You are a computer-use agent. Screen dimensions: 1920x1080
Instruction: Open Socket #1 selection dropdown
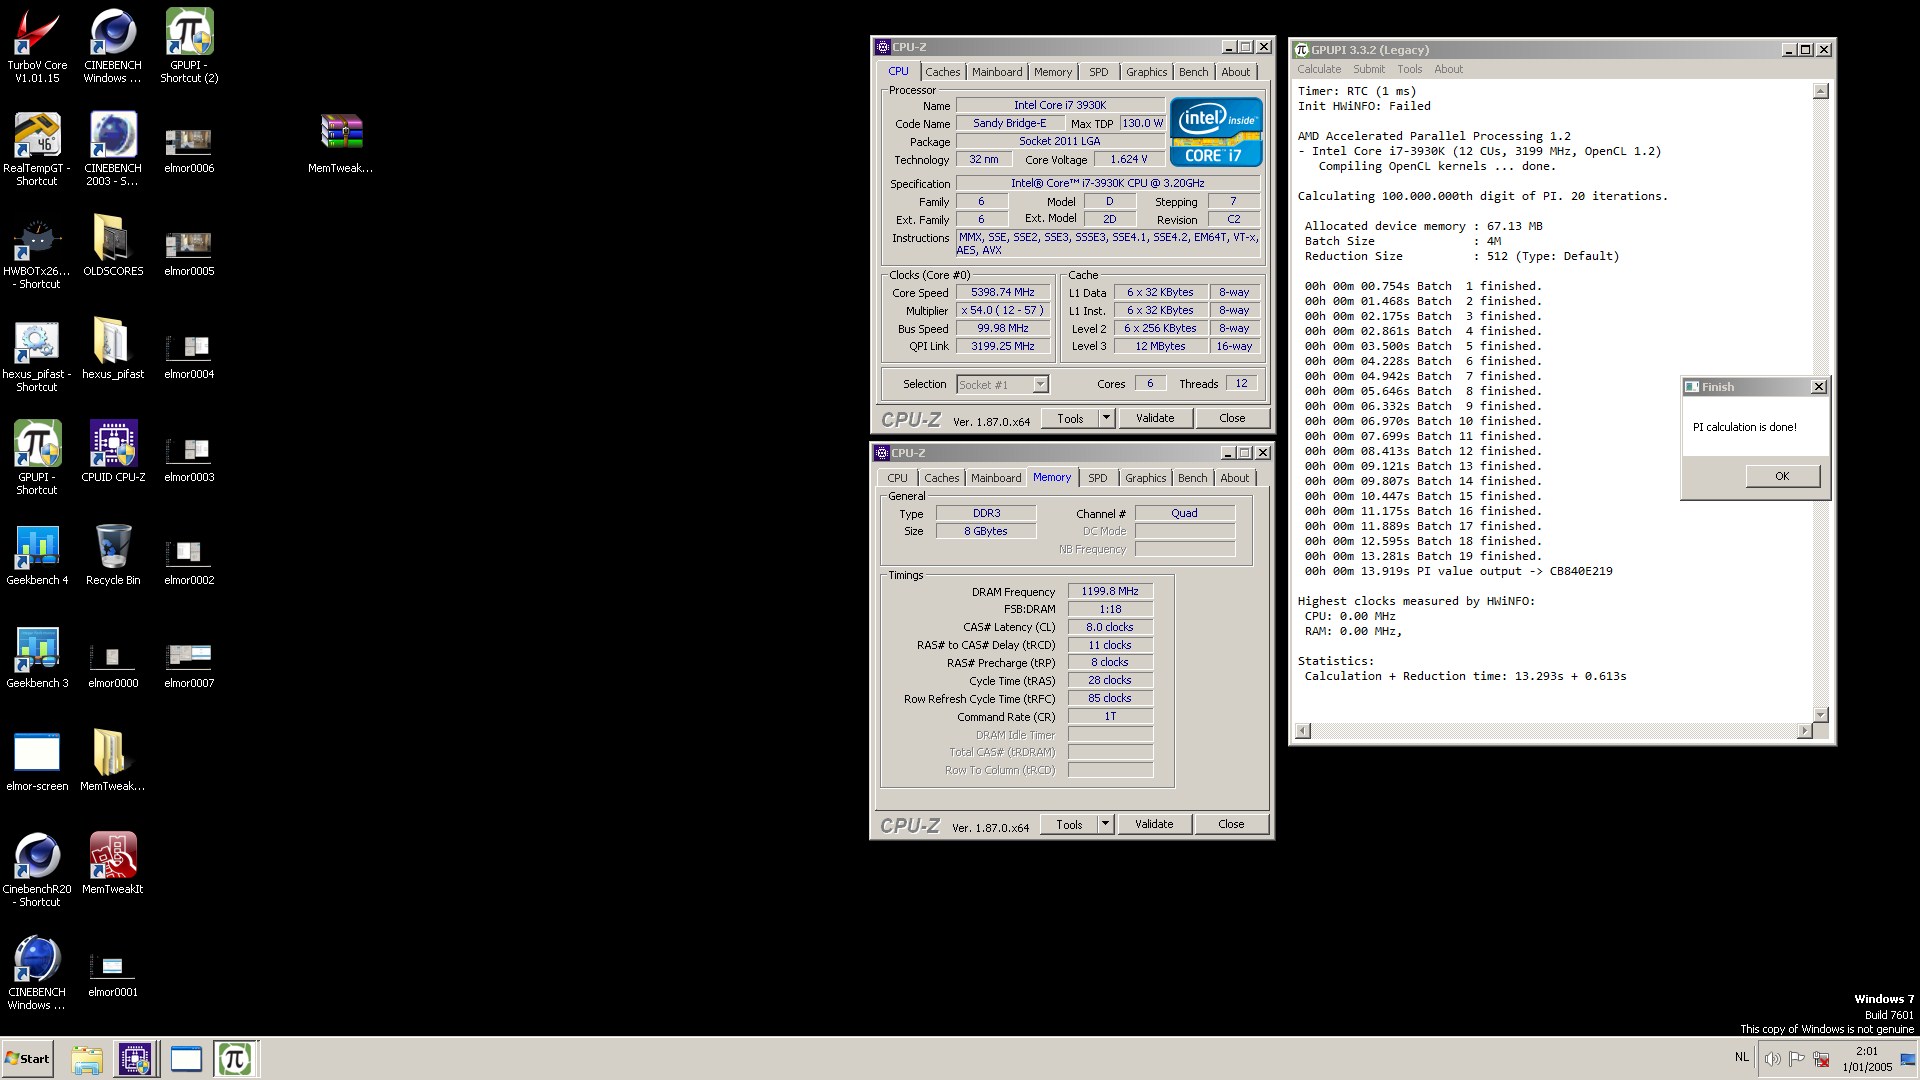tap(1002, 384)
